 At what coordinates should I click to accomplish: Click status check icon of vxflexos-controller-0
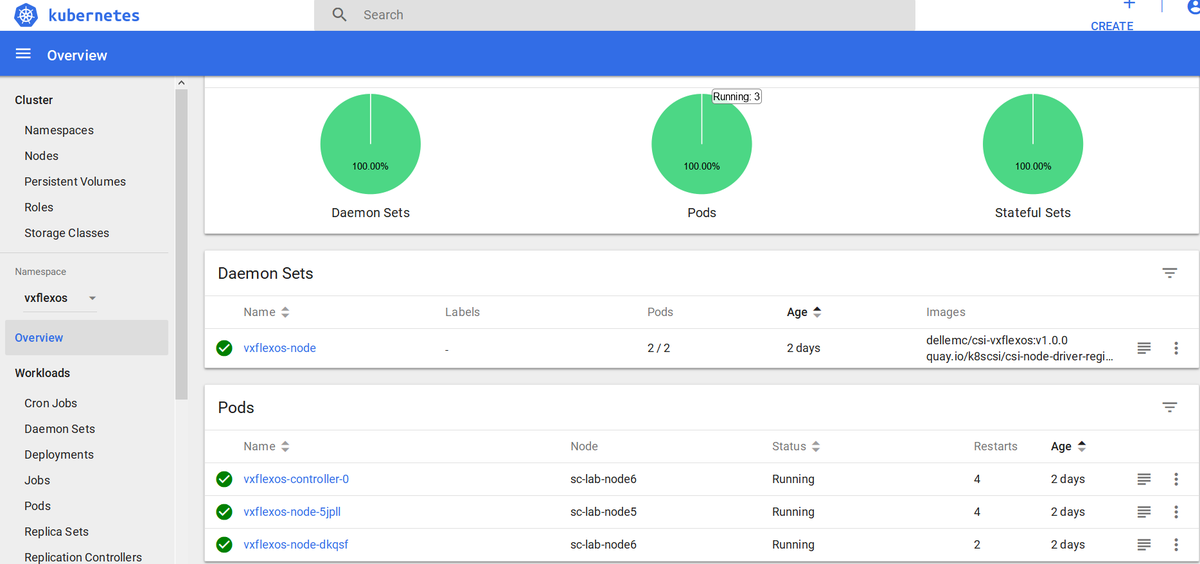tap(225, 479)
